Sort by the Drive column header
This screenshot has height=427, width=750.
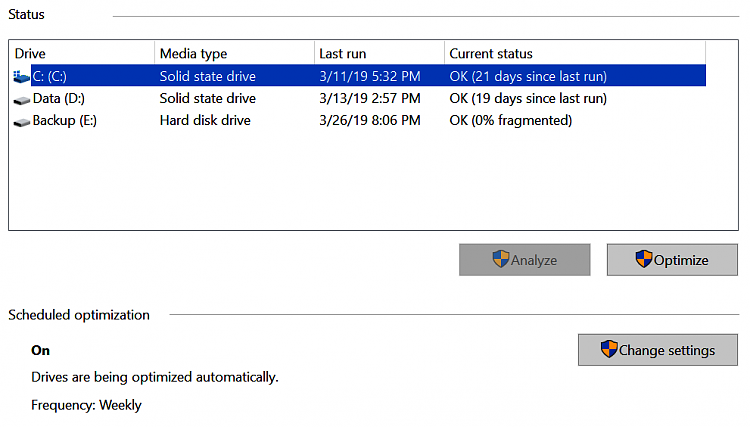[82, 53]
